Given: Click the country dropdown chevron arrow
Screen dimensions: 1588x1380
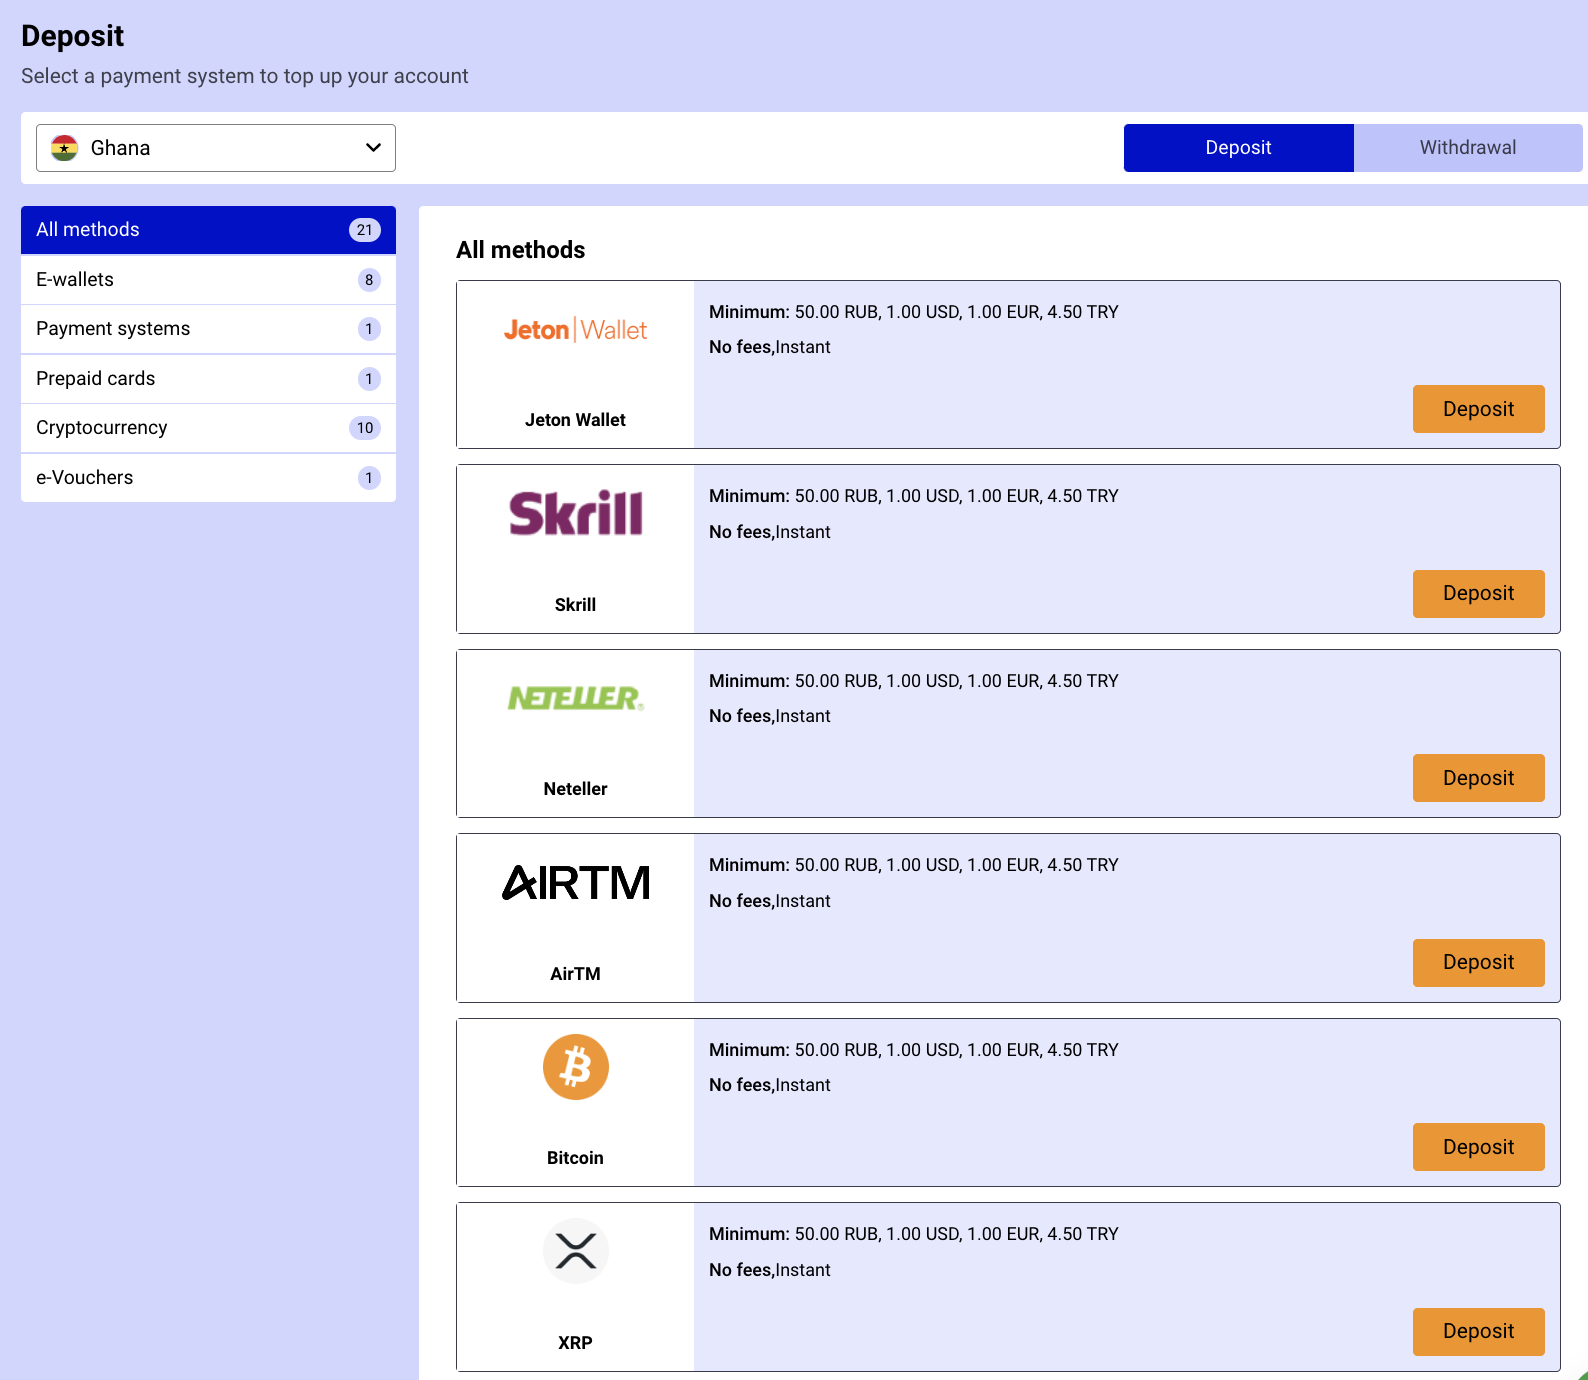Looking at the screenshot, I should coord(373,148).
